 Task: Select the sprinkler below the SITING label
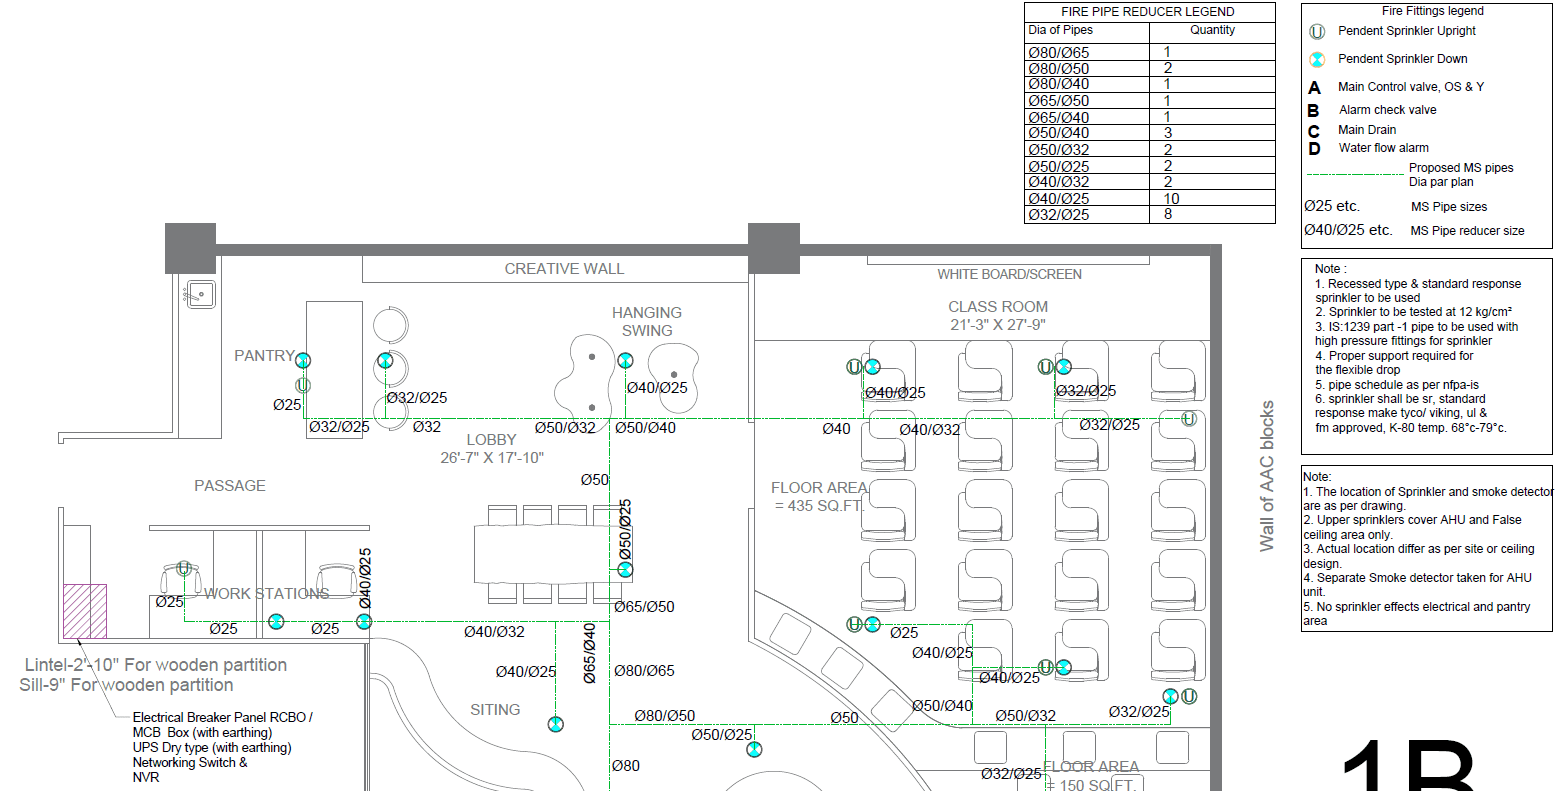point(555,724)
